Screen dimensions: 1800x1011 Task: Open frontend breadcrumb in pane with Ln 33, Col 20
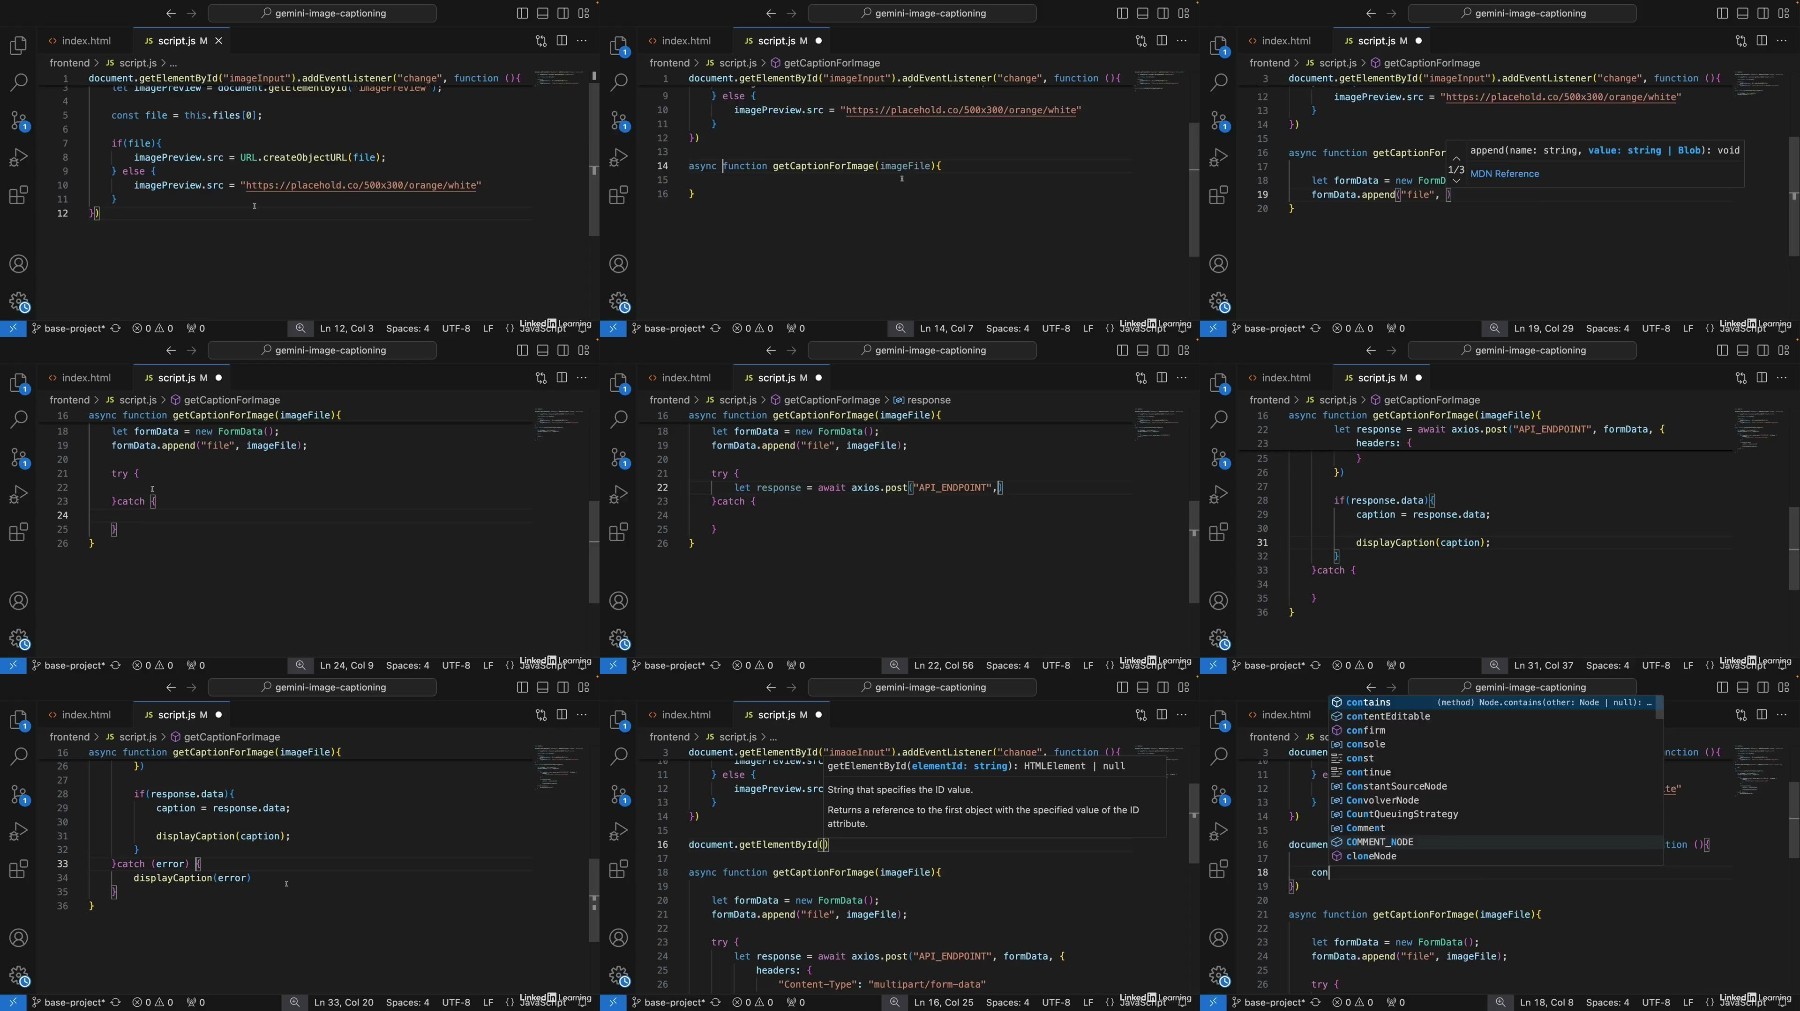click(70, 737)
